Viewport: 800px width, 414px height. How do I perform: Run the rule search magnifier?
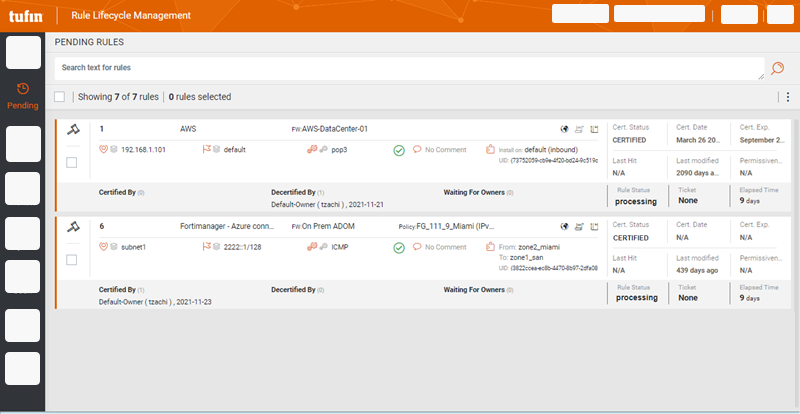pyautogui.click(x=777, y=68)
